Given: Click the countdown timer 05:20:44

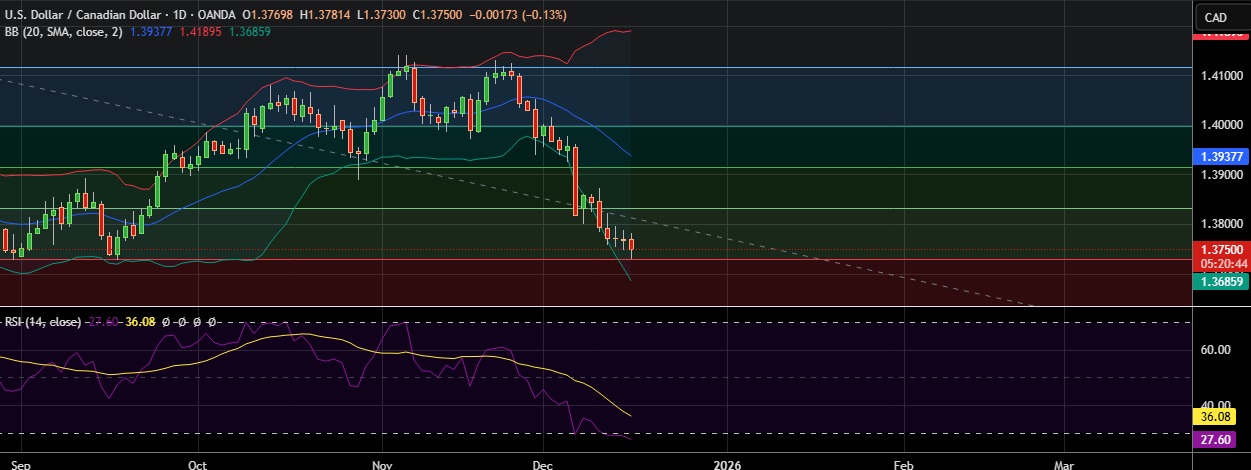Looking at the screenshot, I should [1222, 263].
